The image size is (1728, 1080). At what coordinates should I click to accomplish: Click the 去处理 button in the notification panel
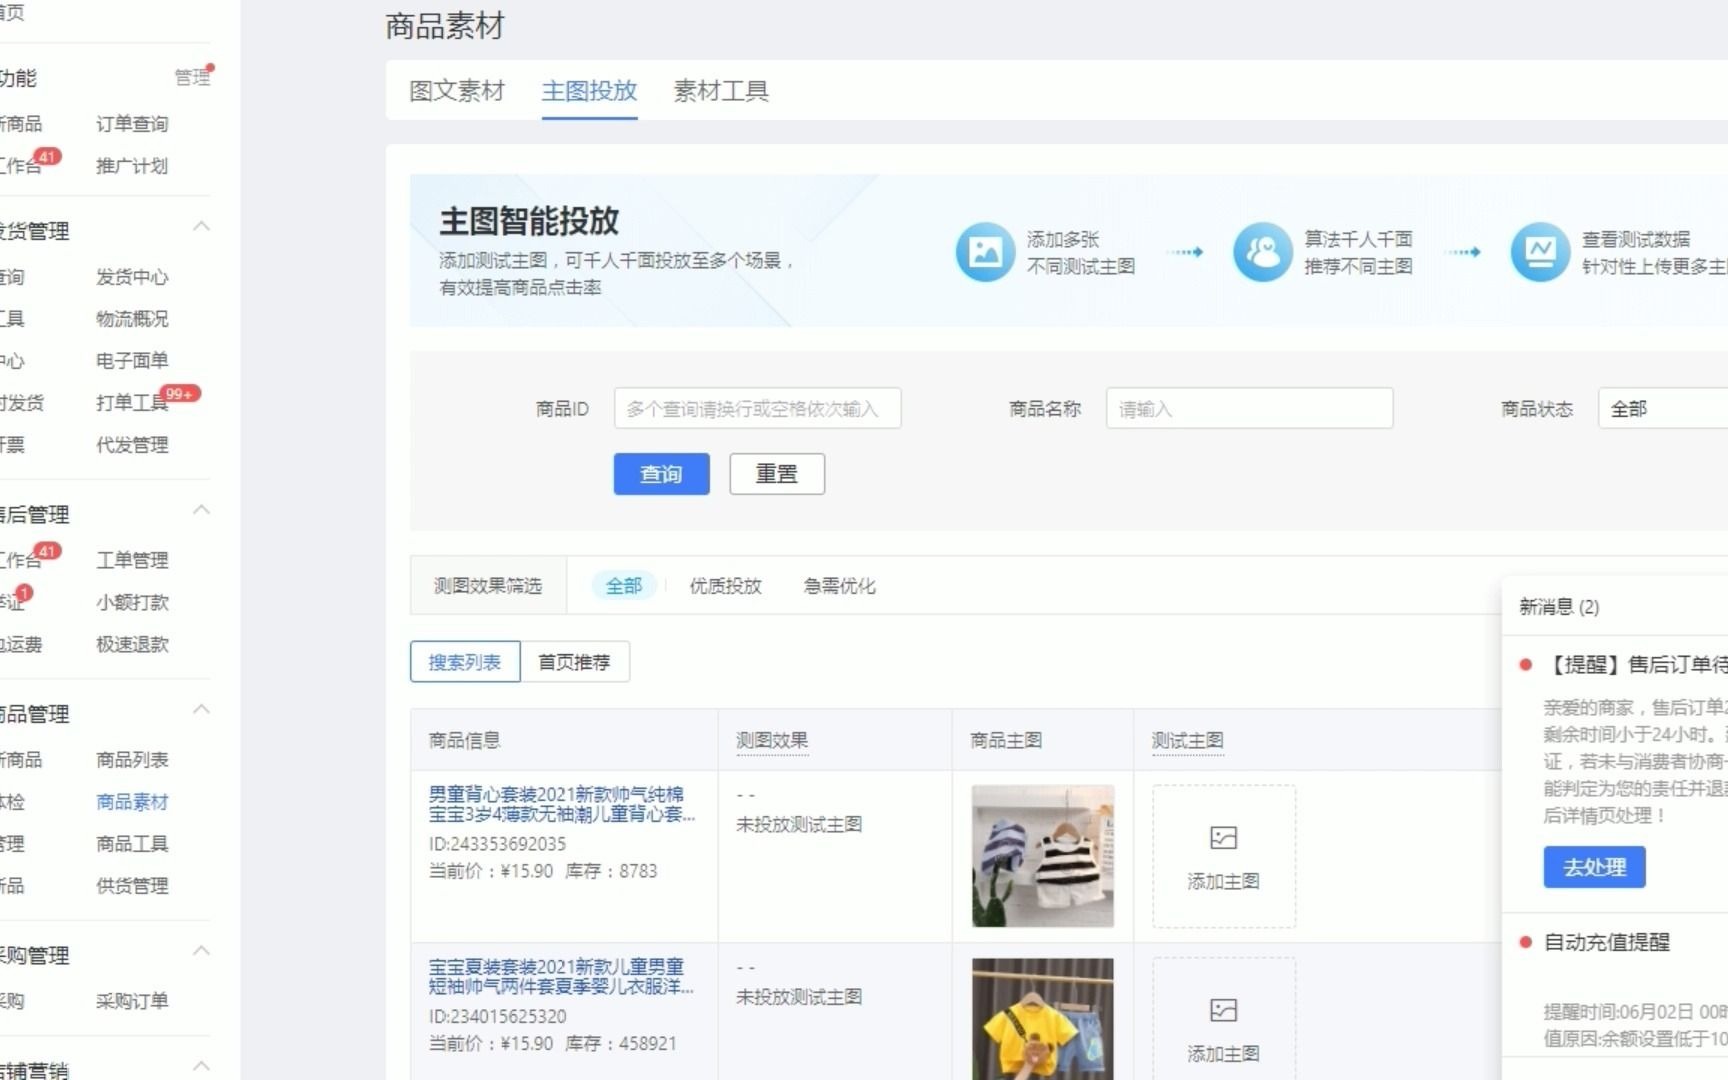pos(1593,867)
